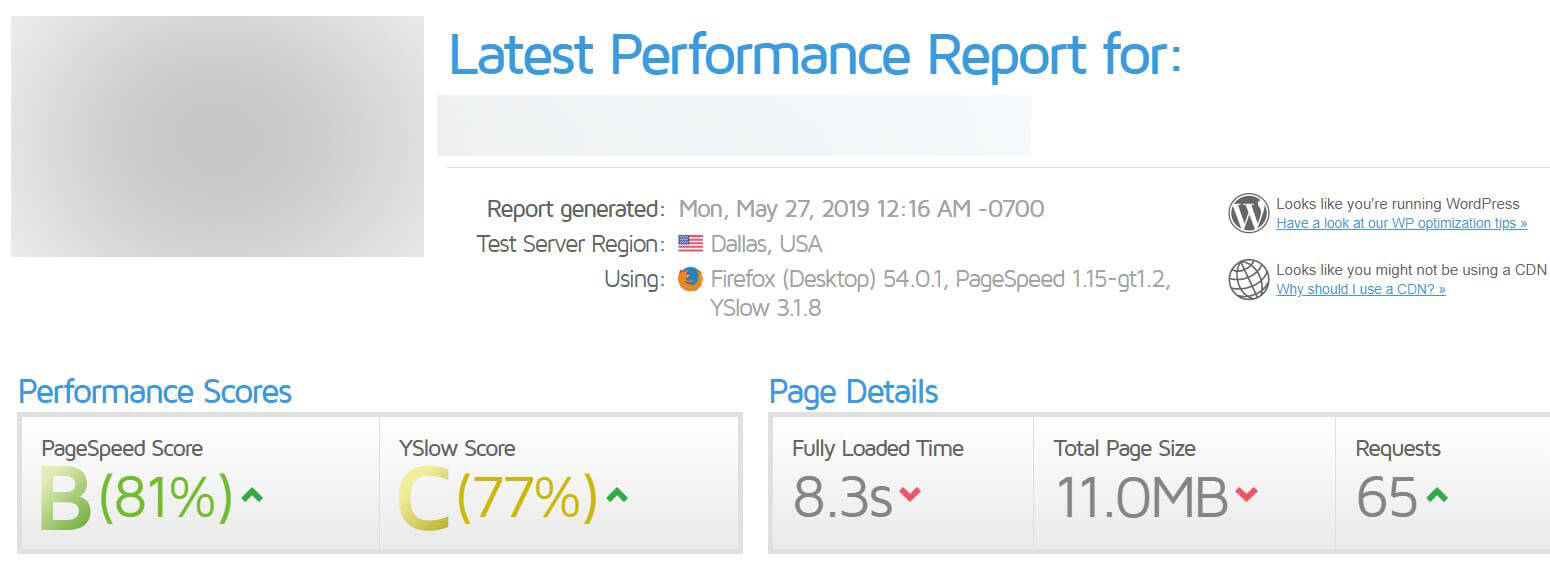
Task: Click the Page Details heading
Action: [x=853, y=391]
